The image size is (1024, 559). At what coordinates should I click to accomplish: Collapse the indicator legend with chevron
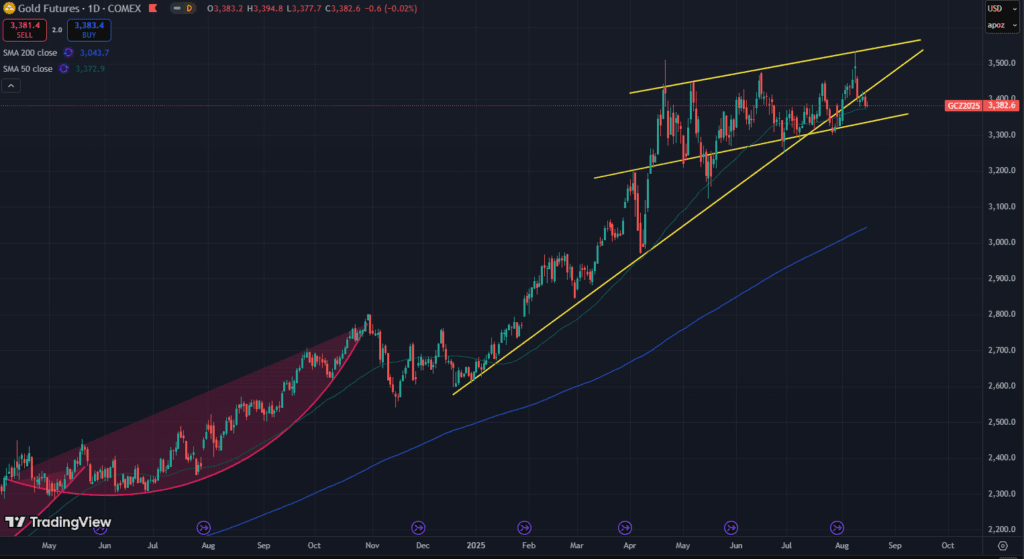[x=12, y=87]
